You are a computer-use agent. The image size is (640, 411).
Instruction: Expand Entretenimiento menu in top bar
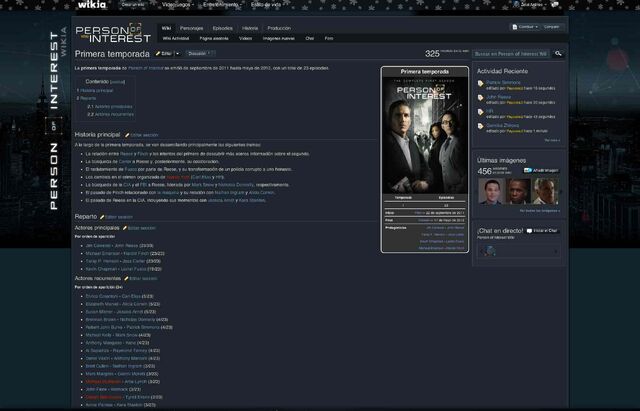point(220,5)
